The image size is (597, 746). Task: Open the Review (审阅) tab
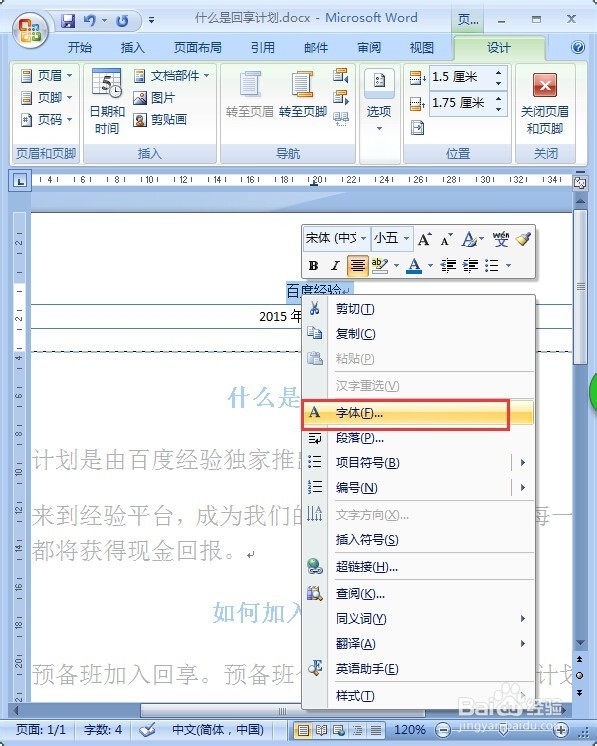(x=369, y=47)
